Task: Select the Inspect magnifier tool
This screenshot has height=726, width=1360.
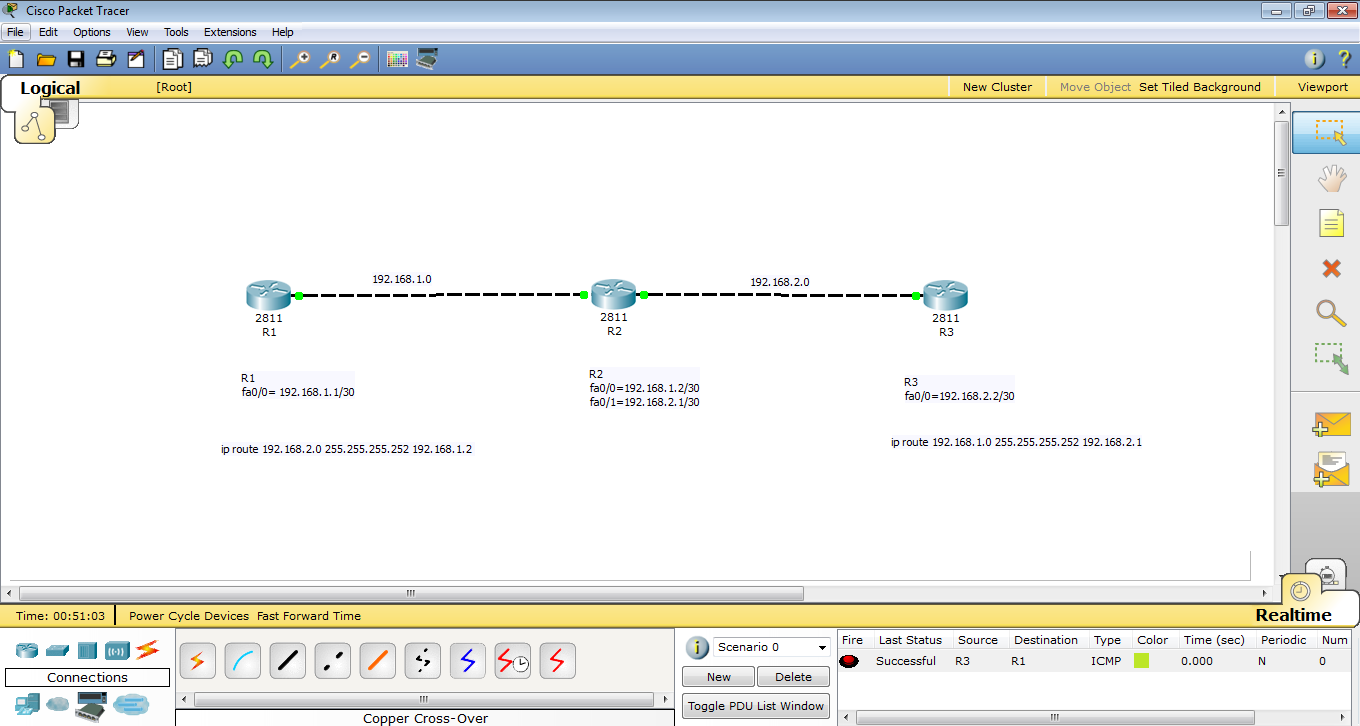Action: (x=1330, y=314)
